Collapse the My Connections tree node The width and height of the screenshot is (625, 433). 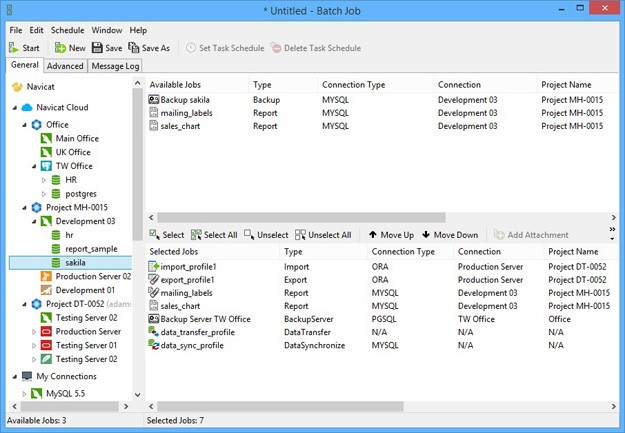(15, 376)
